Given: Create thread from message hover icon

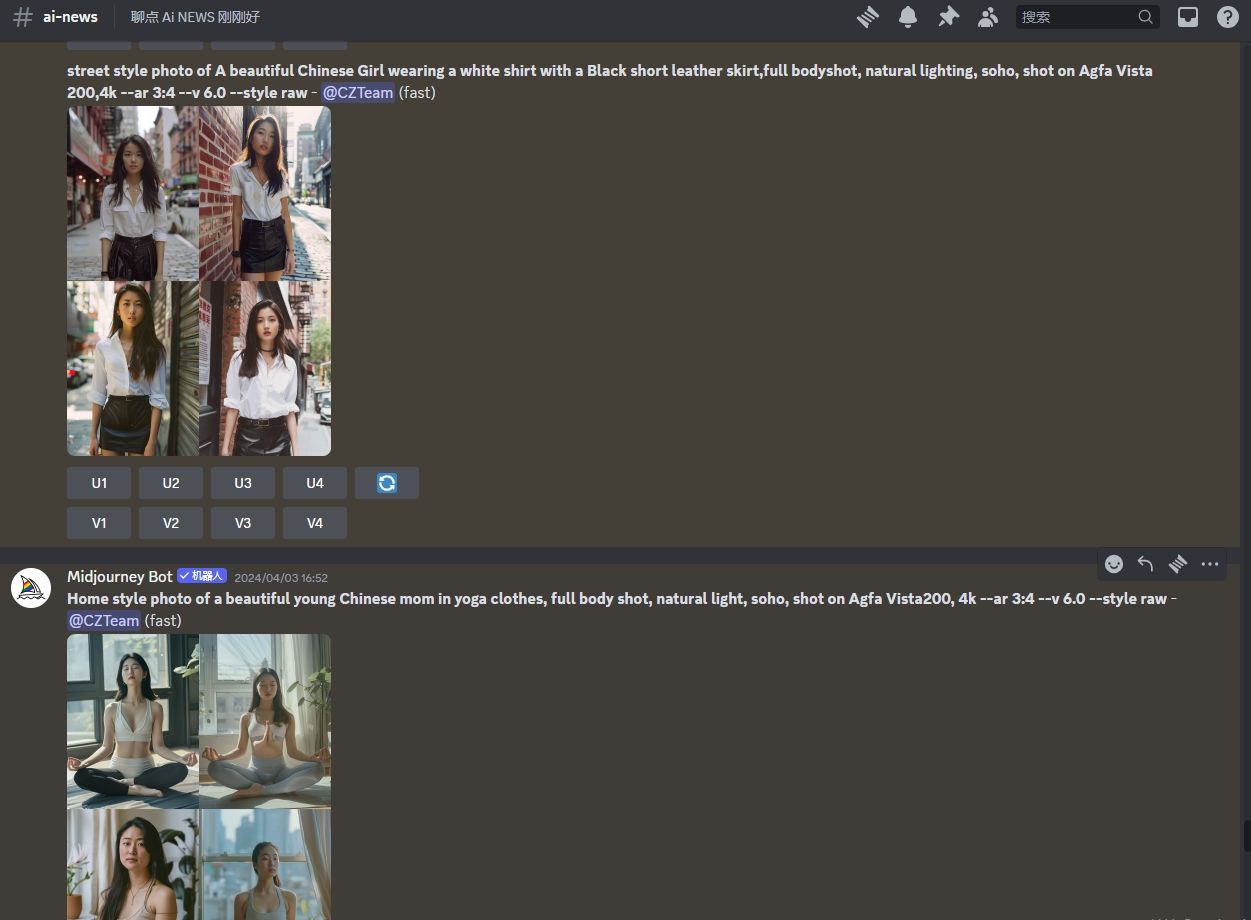Looking at the screenshot, I should tap(1178, 564).
